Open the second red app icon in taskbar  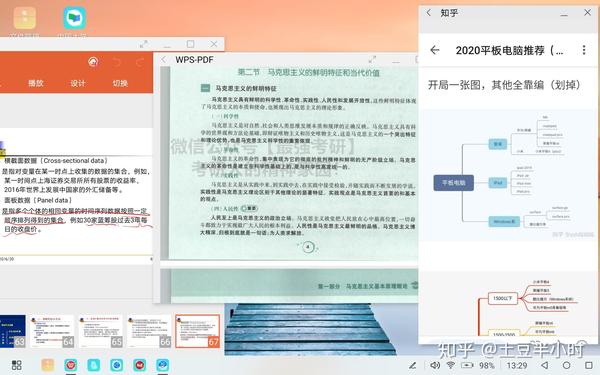coord(140,365)
